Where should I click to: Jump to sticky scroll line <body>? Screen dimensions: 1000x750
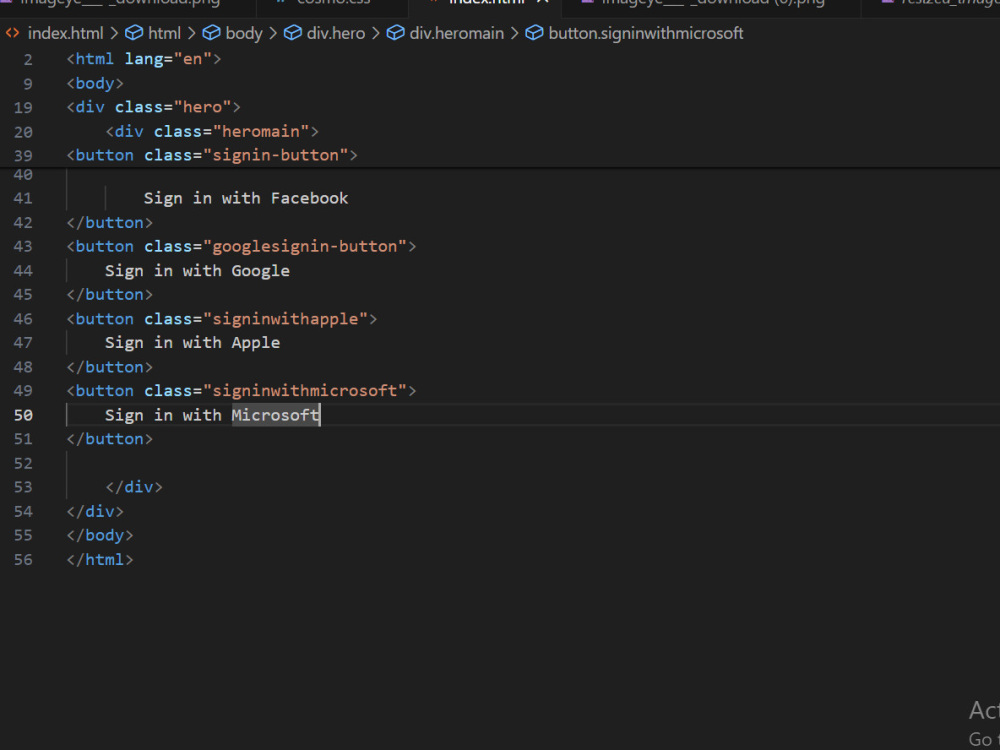pyautogui.click(x=95, y=84)
